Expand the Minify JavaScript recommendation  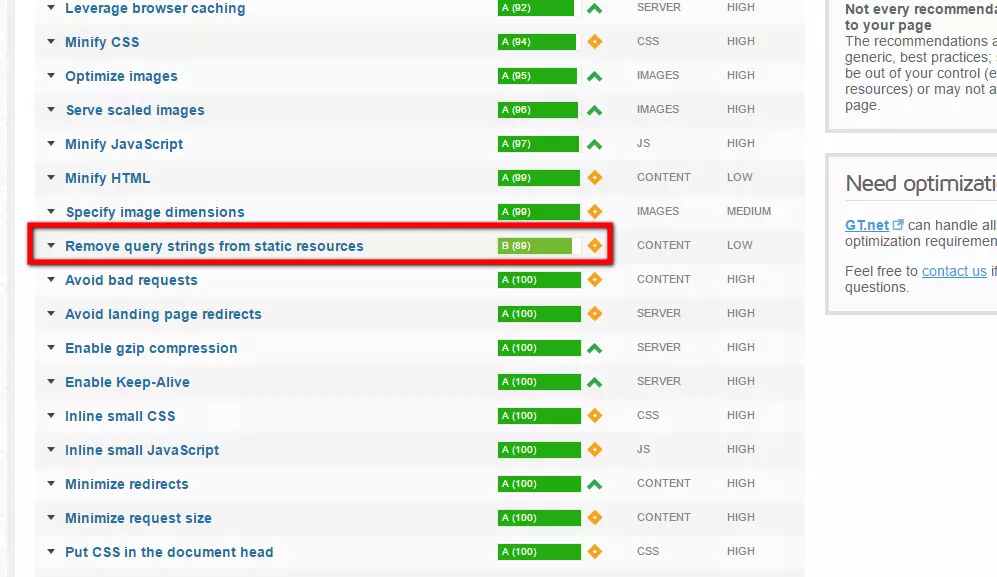tap(51, 143)
